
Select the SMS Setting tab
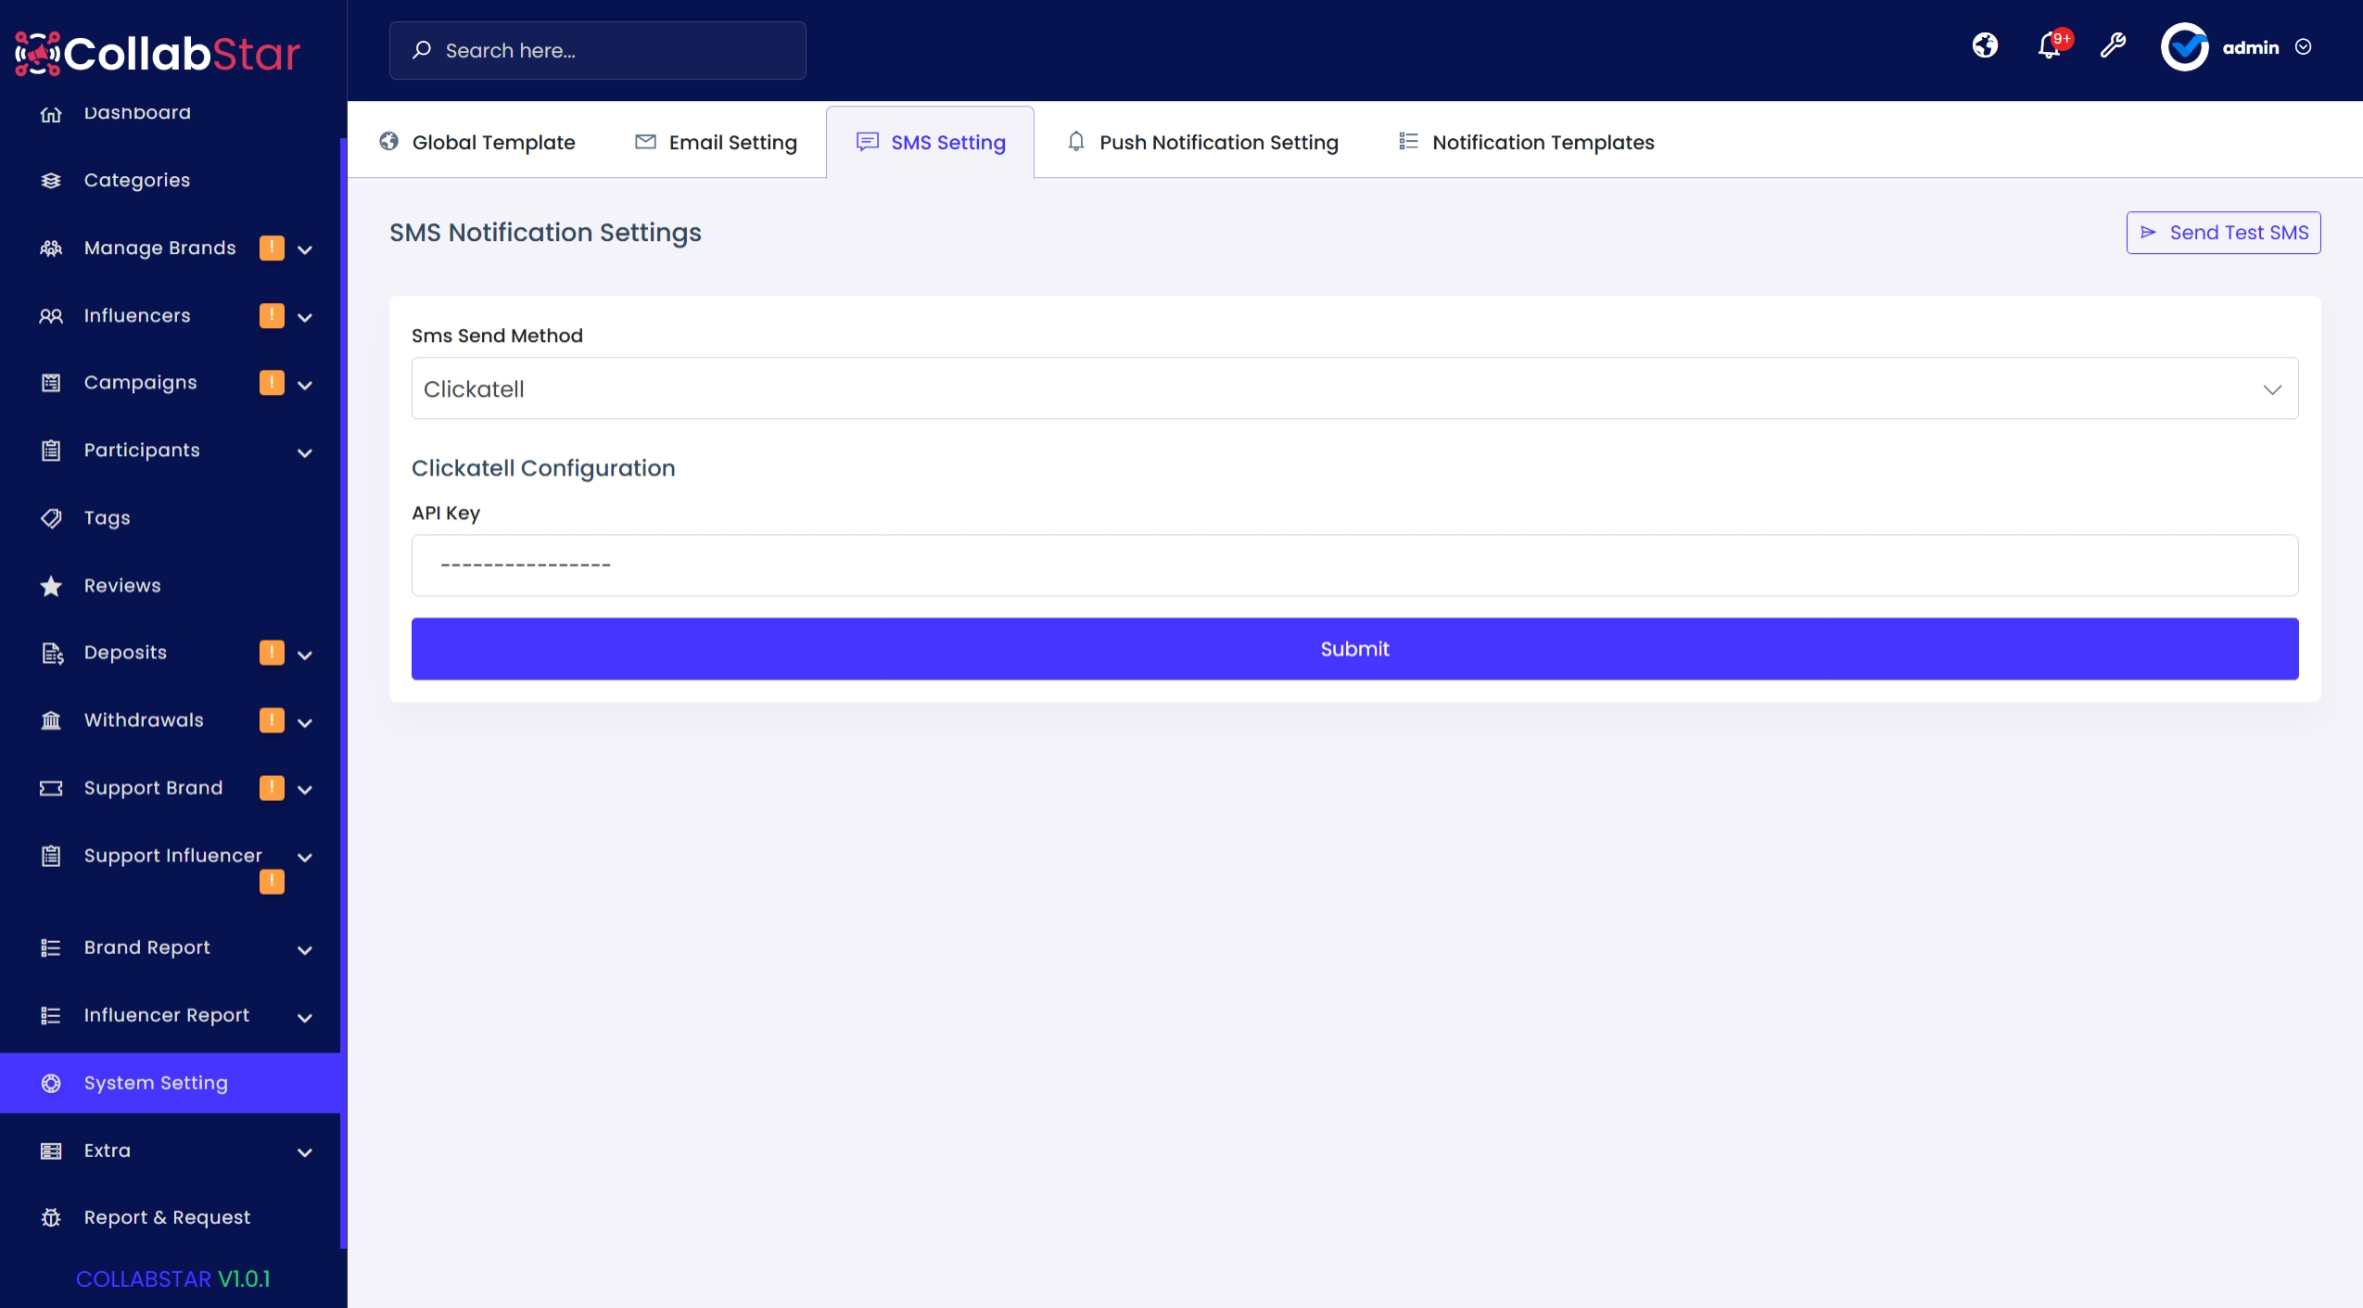point(930,142)
